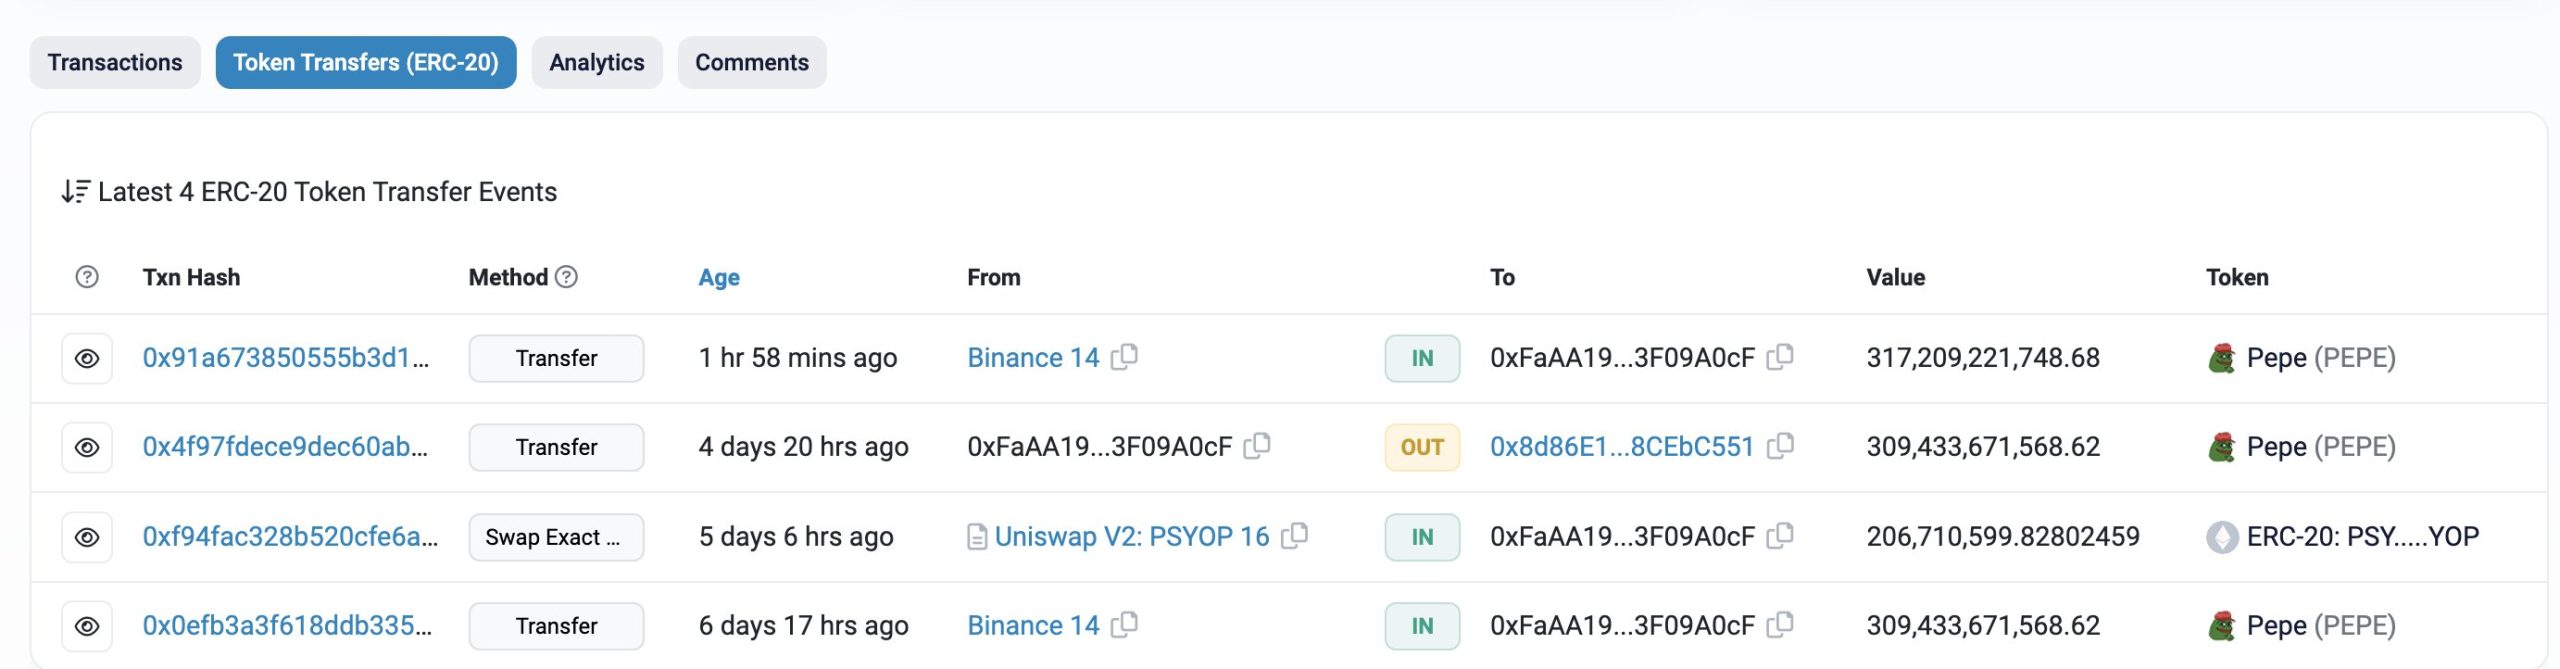Open the Uniswap V2: PSYOP 16 link
This screenshot has width=2560, height=669.
click(x=1131, y=536)
